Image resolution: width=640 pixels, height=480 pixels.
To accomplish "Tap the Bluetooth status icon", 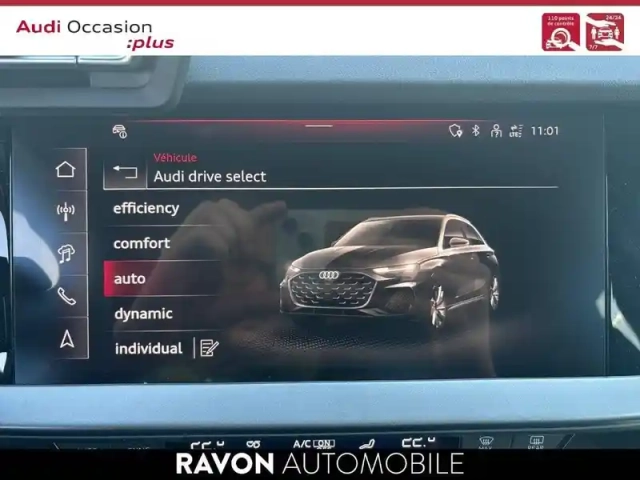I will pyautogui.click(x=476, y=131).
